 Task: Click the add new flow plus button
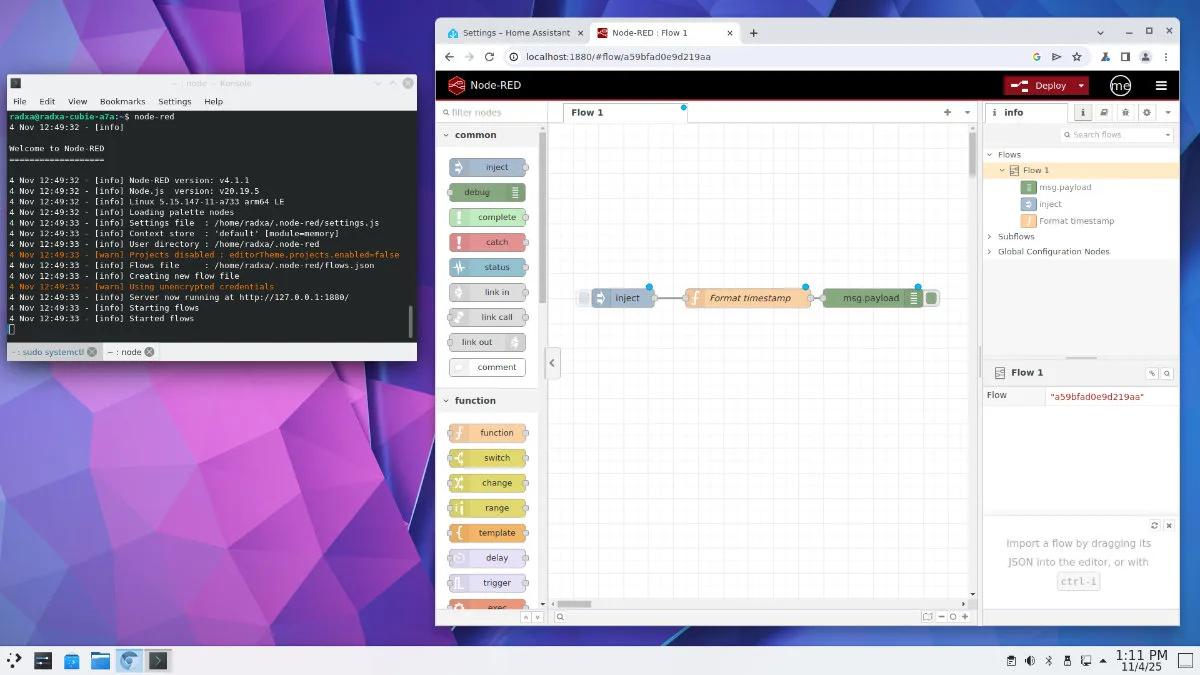pyautogui.click(x=947, y=113)
